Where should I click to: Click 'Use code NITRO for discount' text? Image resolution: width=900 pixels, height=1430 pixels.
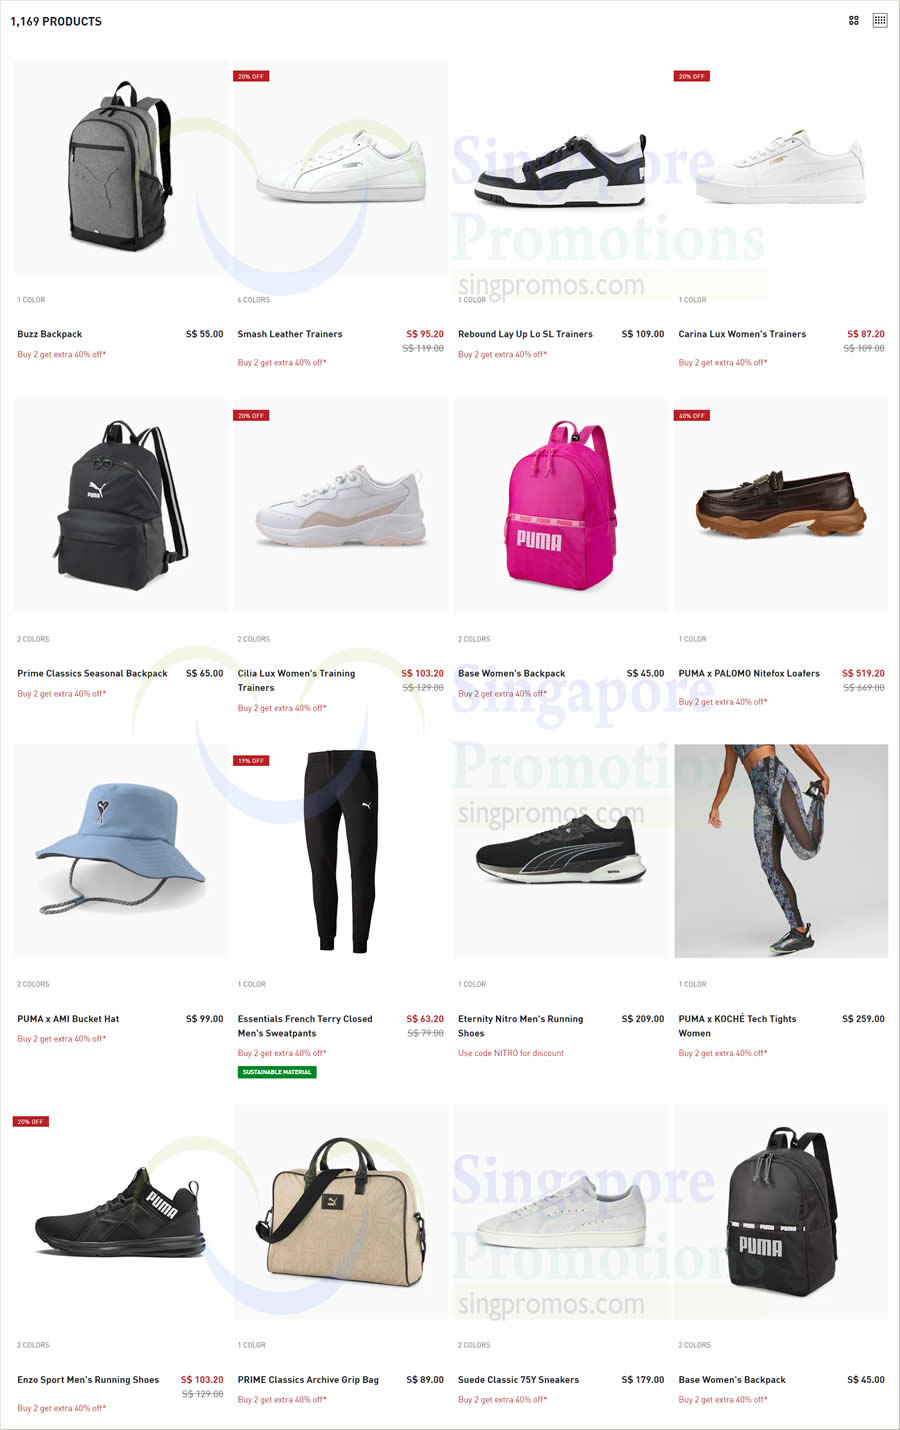tap(511, 1053)
